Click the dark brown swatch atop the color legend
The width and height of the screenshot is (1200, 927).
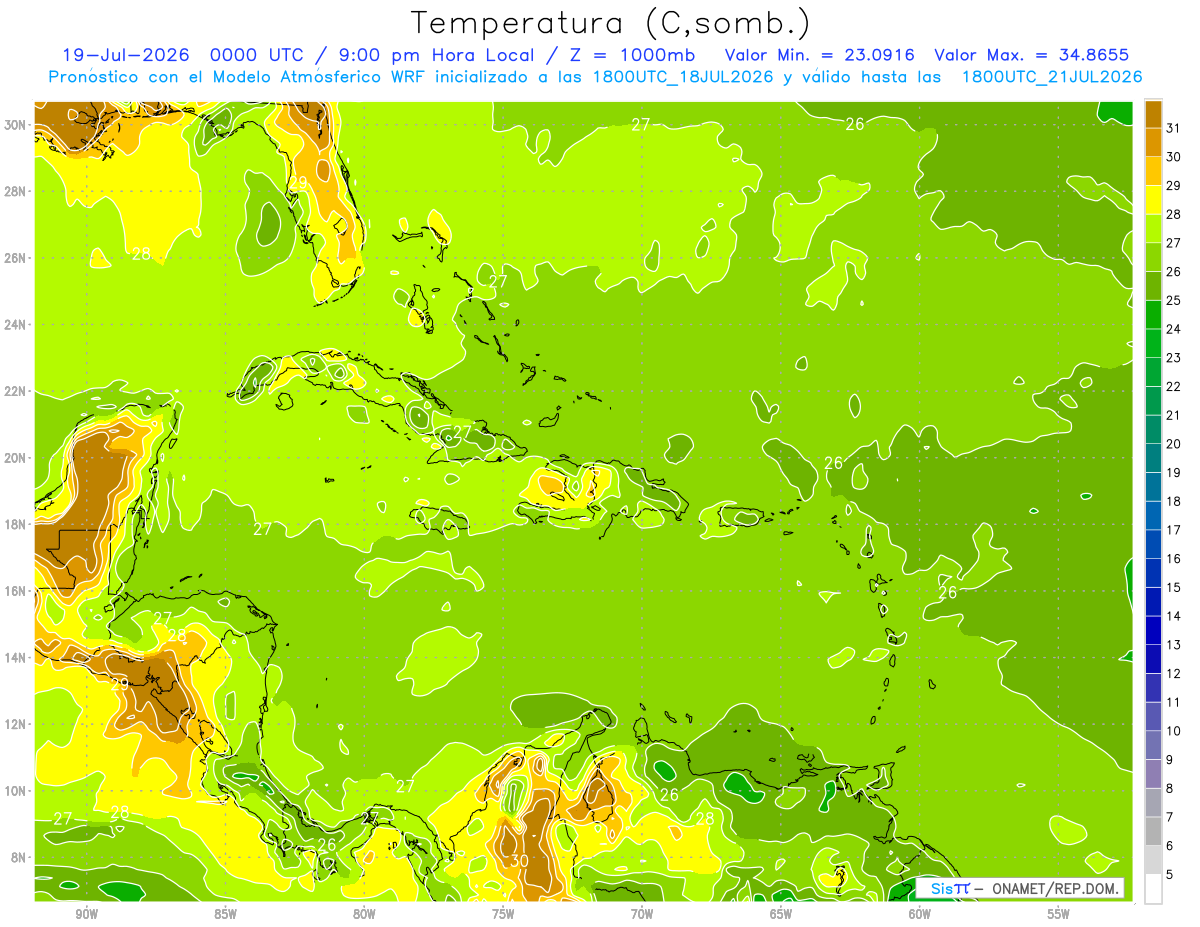click(1153, 114)
